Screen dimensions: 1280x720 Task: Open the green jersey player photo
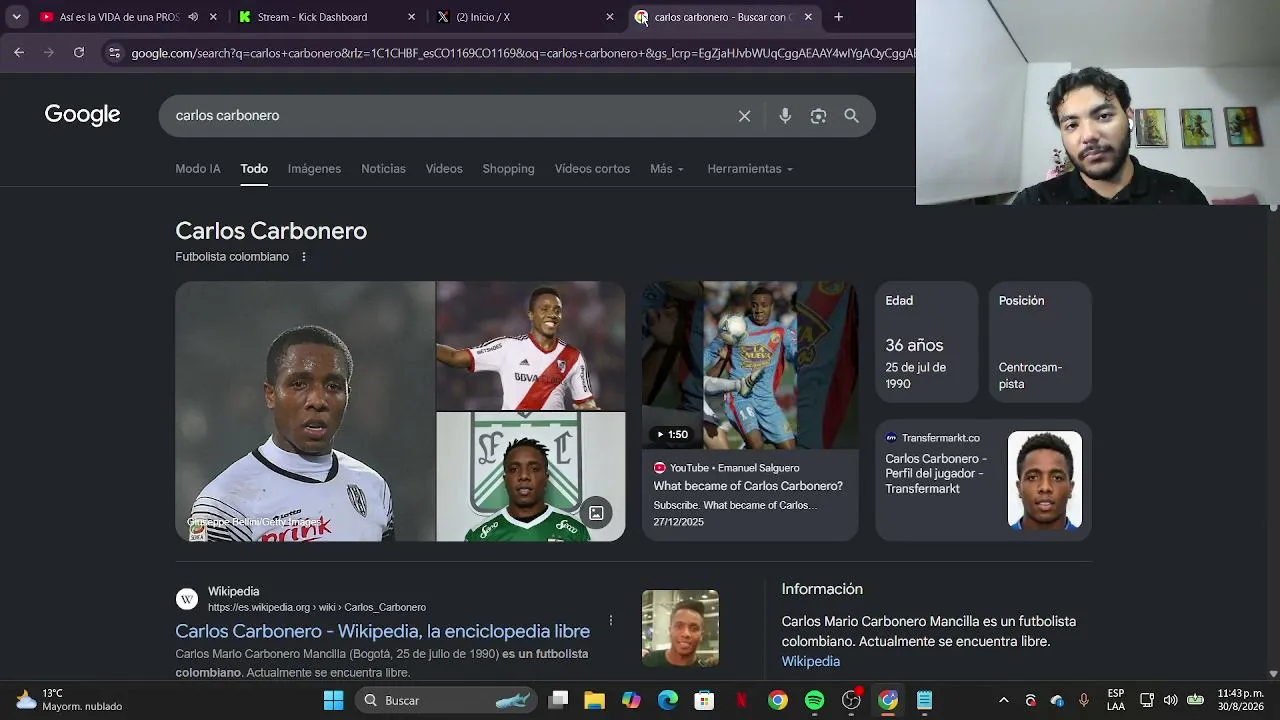pos(531,477)
